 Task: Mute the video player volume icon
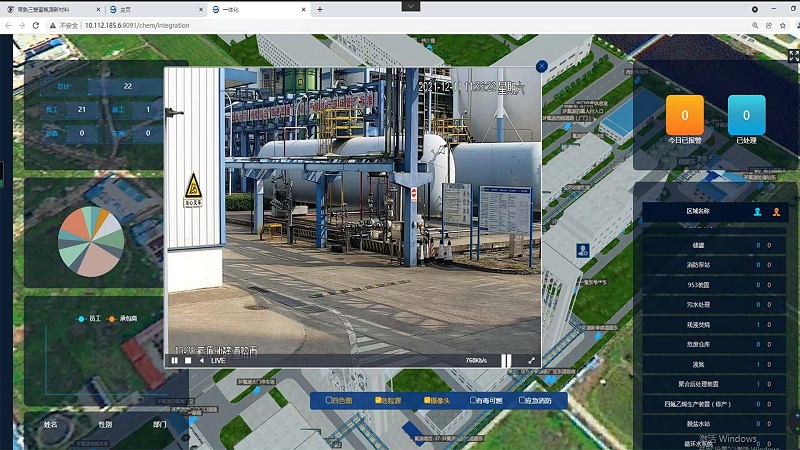(x=201, y=361)
